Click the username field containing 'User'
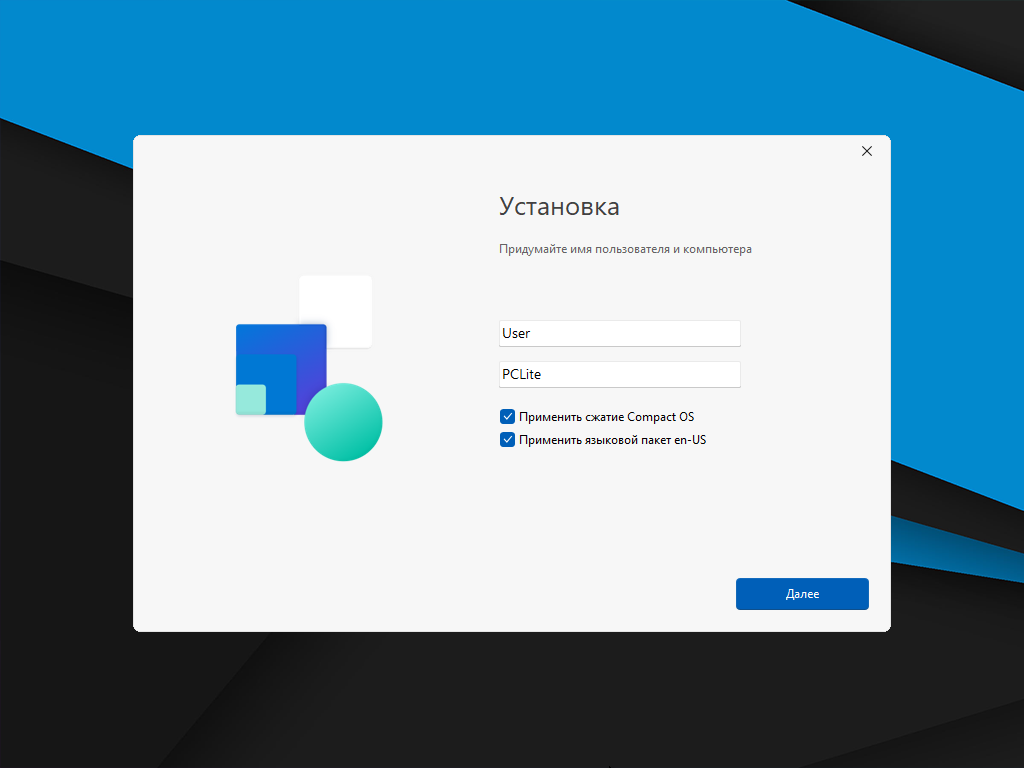 point(619,333)
